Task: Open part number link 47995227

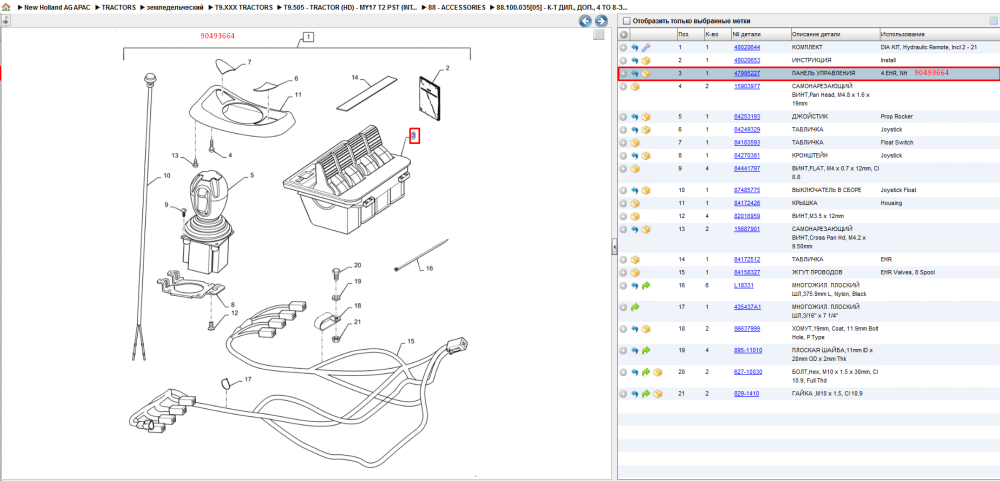Action: coord(747,73)
